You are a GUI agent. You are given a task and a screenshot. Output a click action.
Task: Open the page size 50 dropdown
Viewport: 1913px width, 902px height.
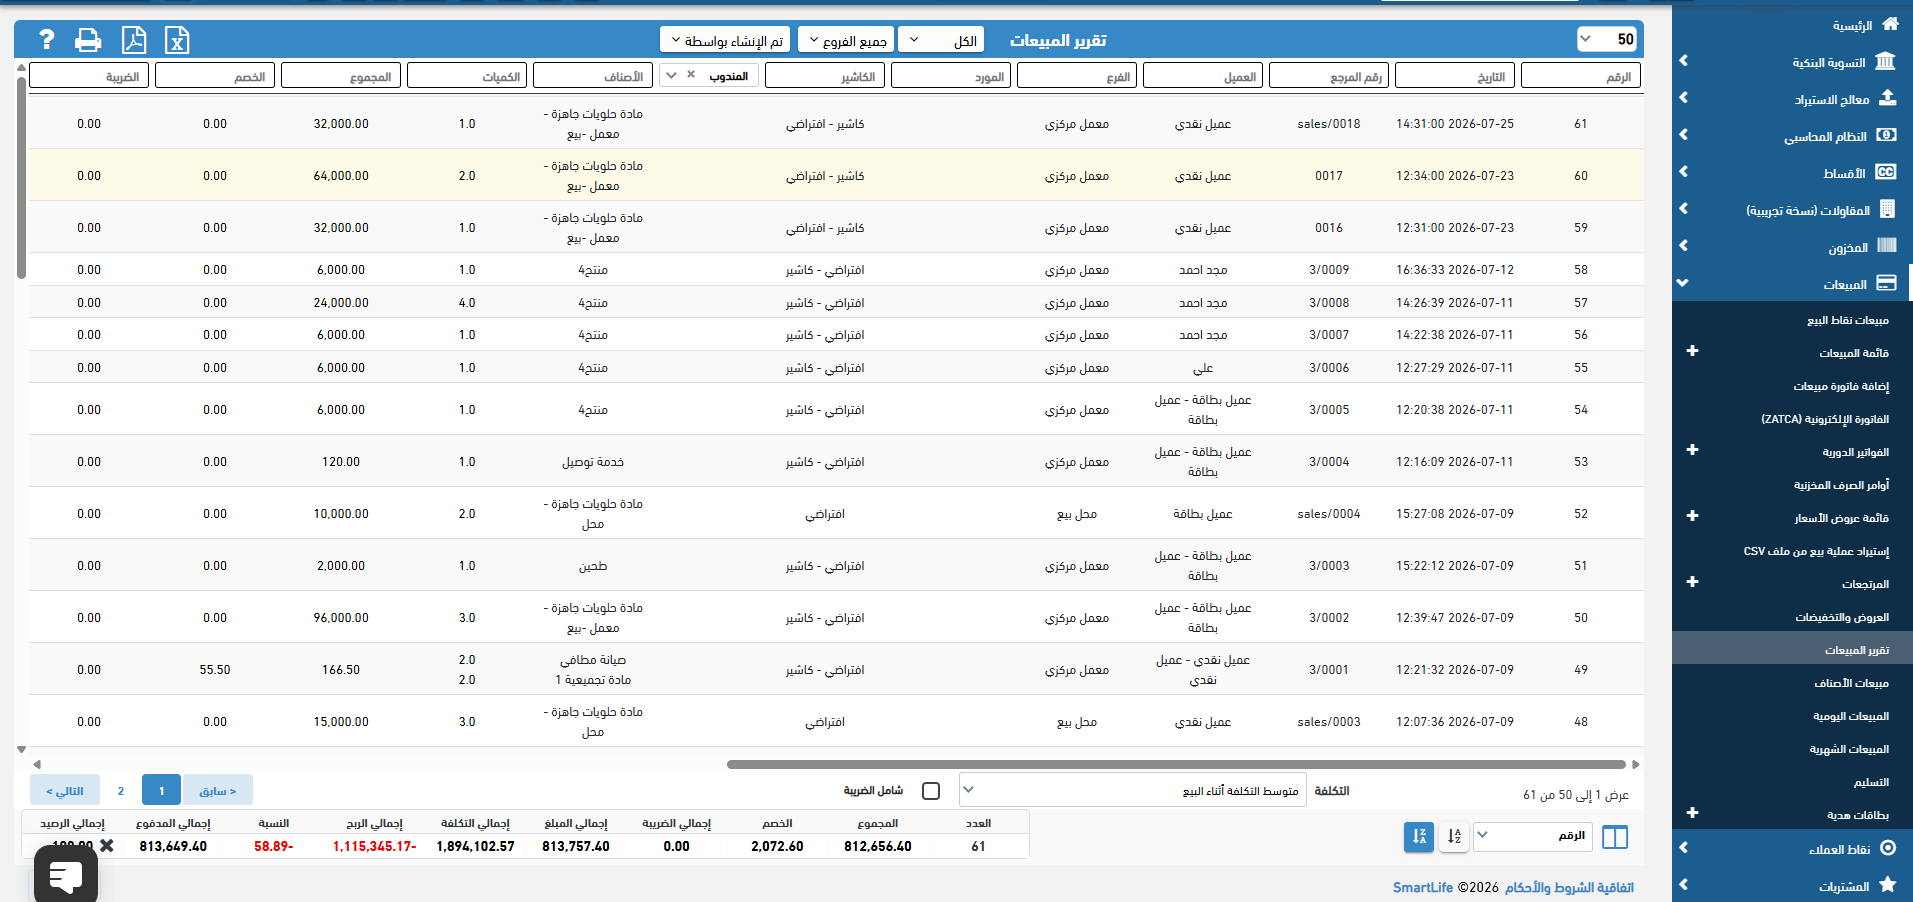[1606, 39]
